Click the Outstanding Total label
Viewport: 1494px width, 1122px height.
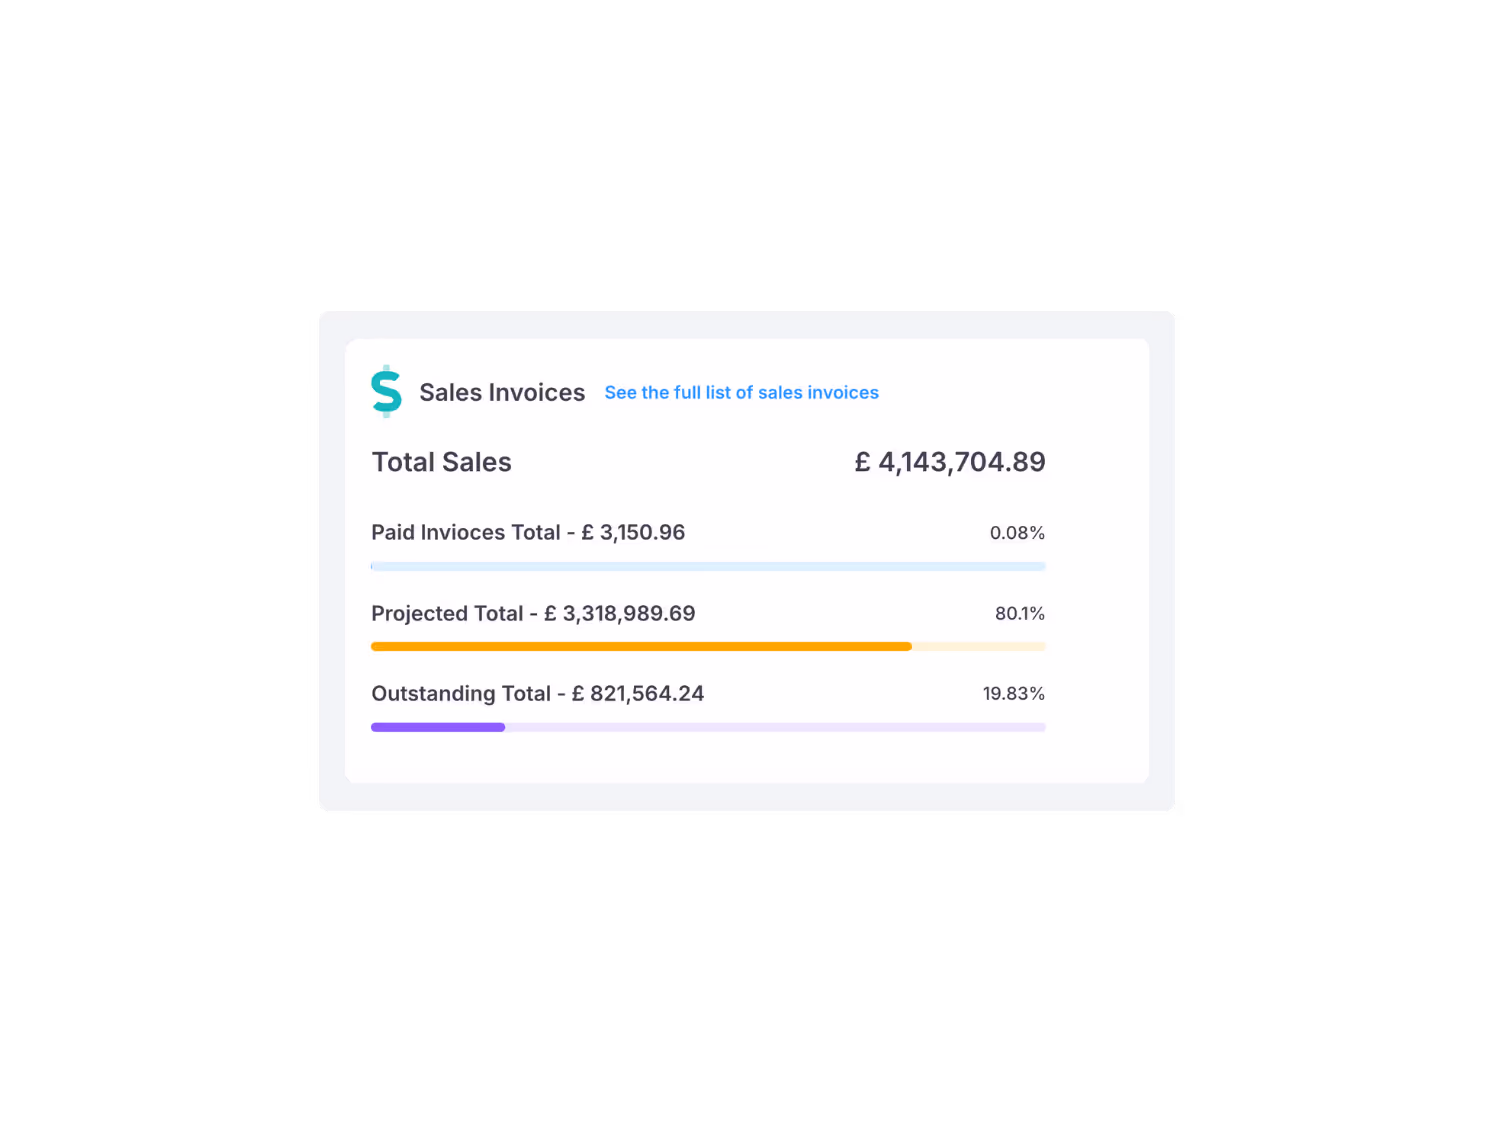[x=462, y=693]
